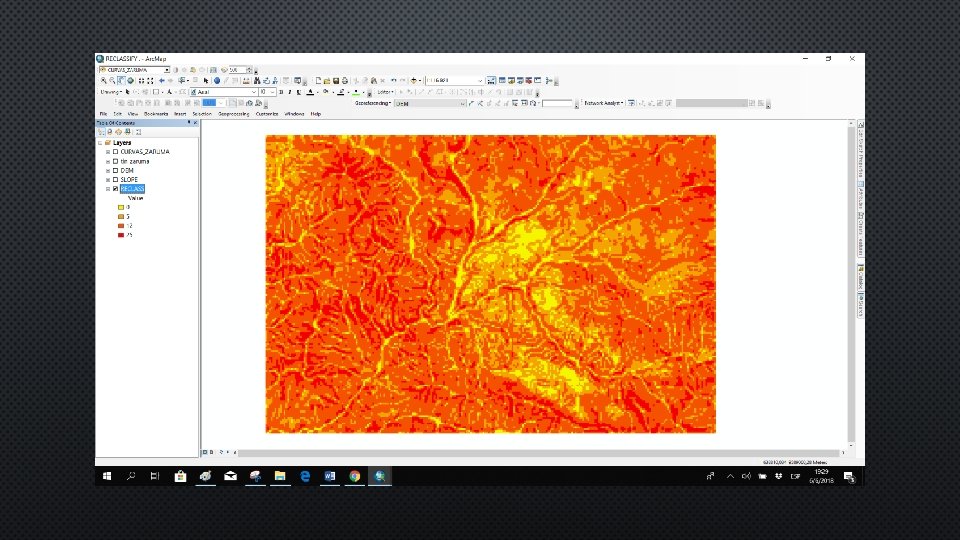Open a map document folder icon
960x540 pixels.
point(327,81)
